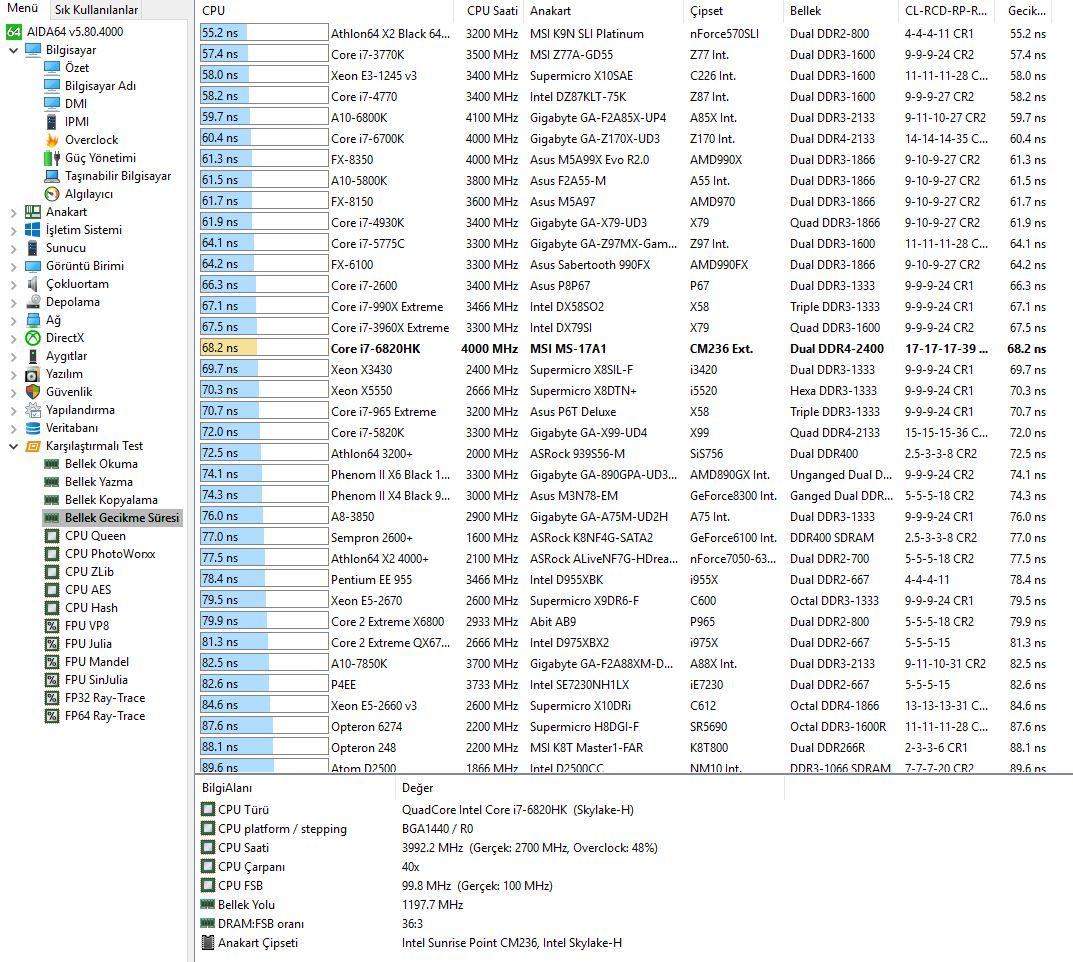Select the Xeon E5-2670 result row
The width and height of the screenshot is (1073, 962).
(623, 600)
